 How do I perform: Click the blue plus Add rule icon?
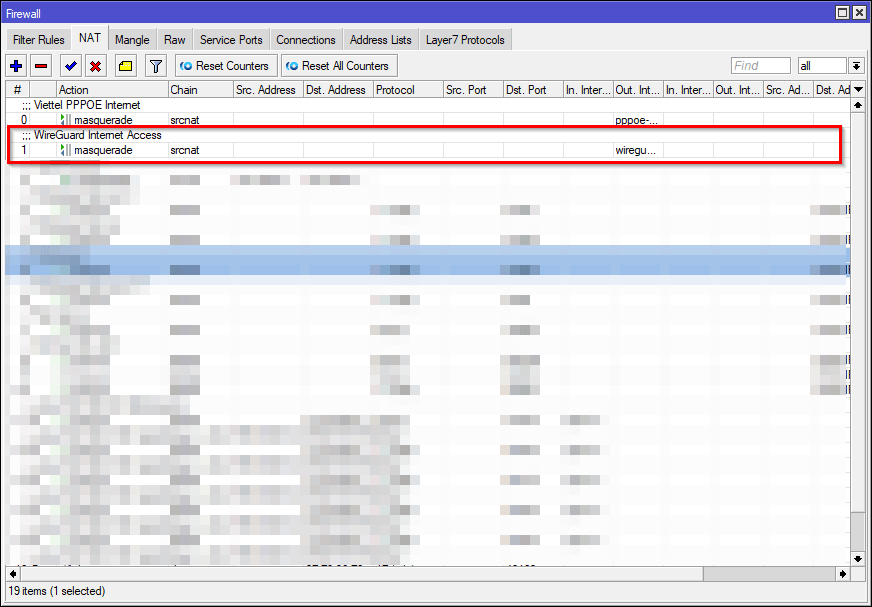16,66
